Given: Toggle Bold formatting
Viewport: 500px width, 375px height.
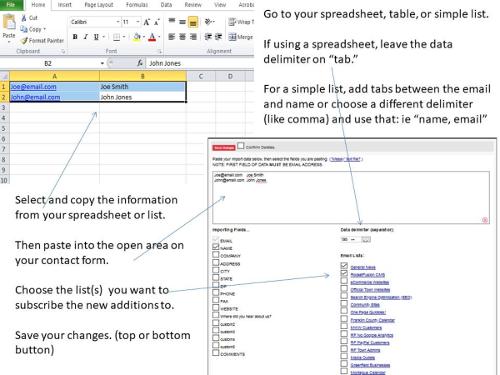Looking at the screenshot, I should pos(75,37).
